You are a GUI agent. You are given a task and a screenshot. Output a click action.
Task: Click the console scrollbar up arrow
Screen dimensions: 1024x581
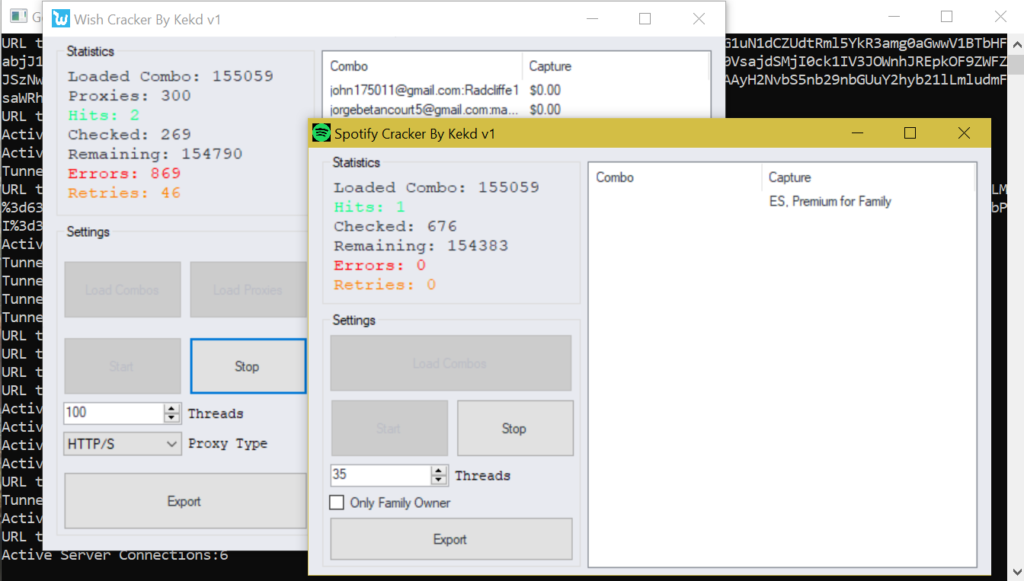coord(1017,45)
